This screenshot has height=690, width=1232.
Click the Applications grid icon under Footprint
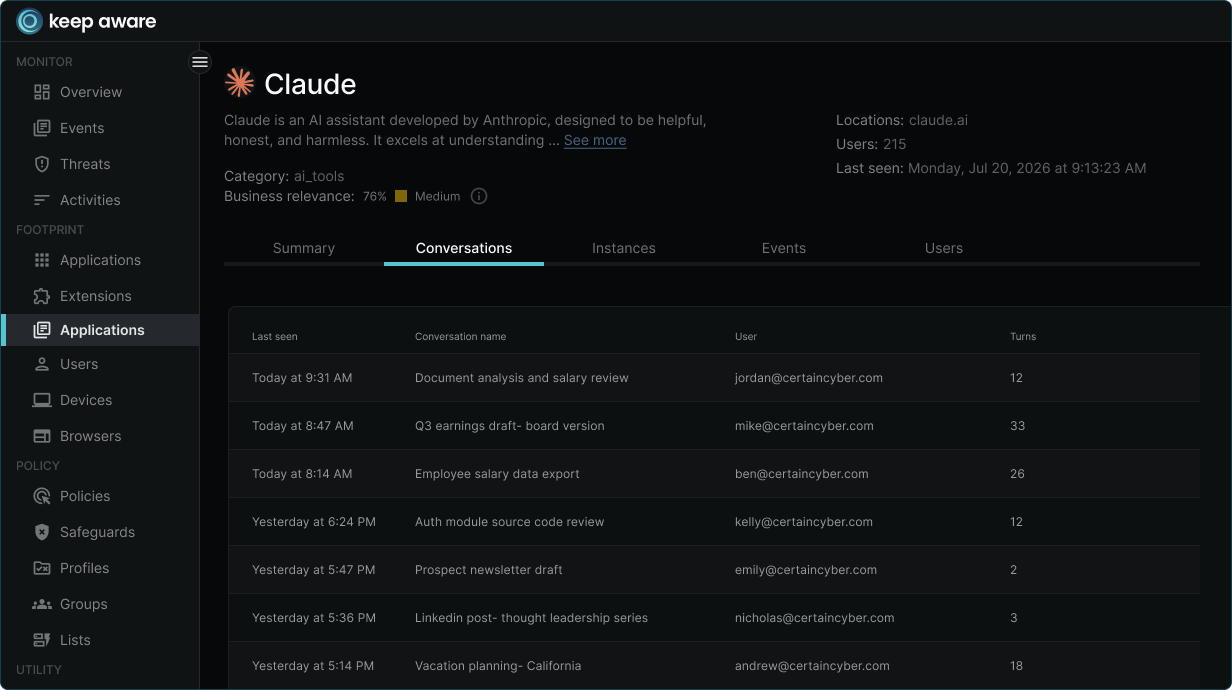pyautogui.click(x=42, y=260)
